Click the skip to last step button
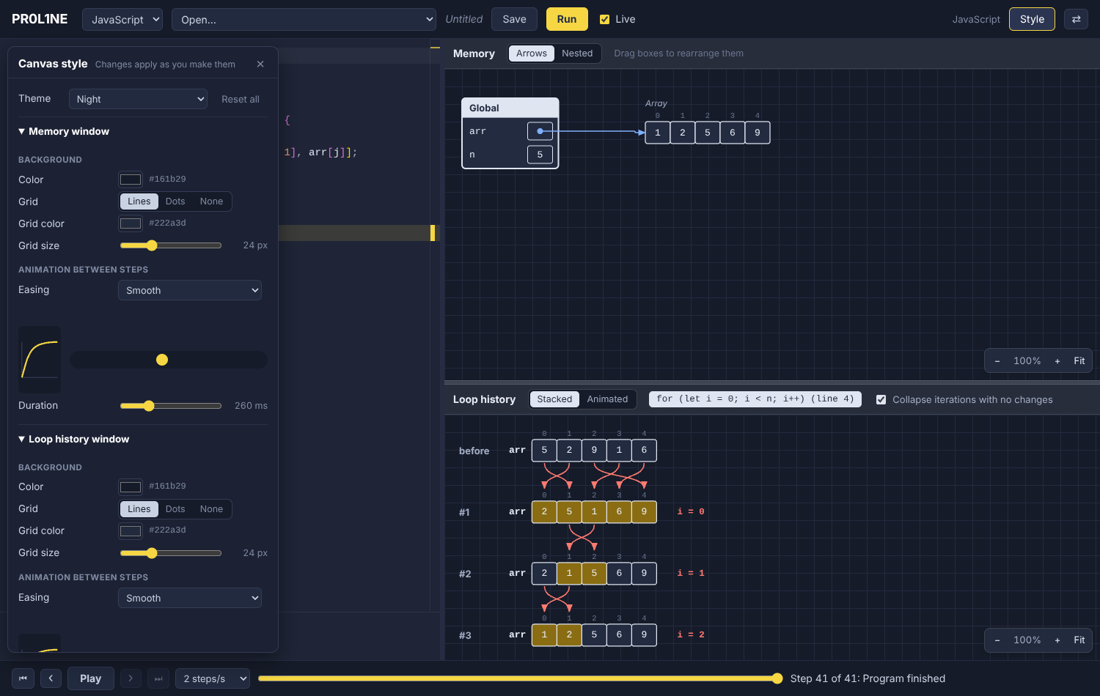This screenshot has height=696, width=1100. tap(158, 678)
